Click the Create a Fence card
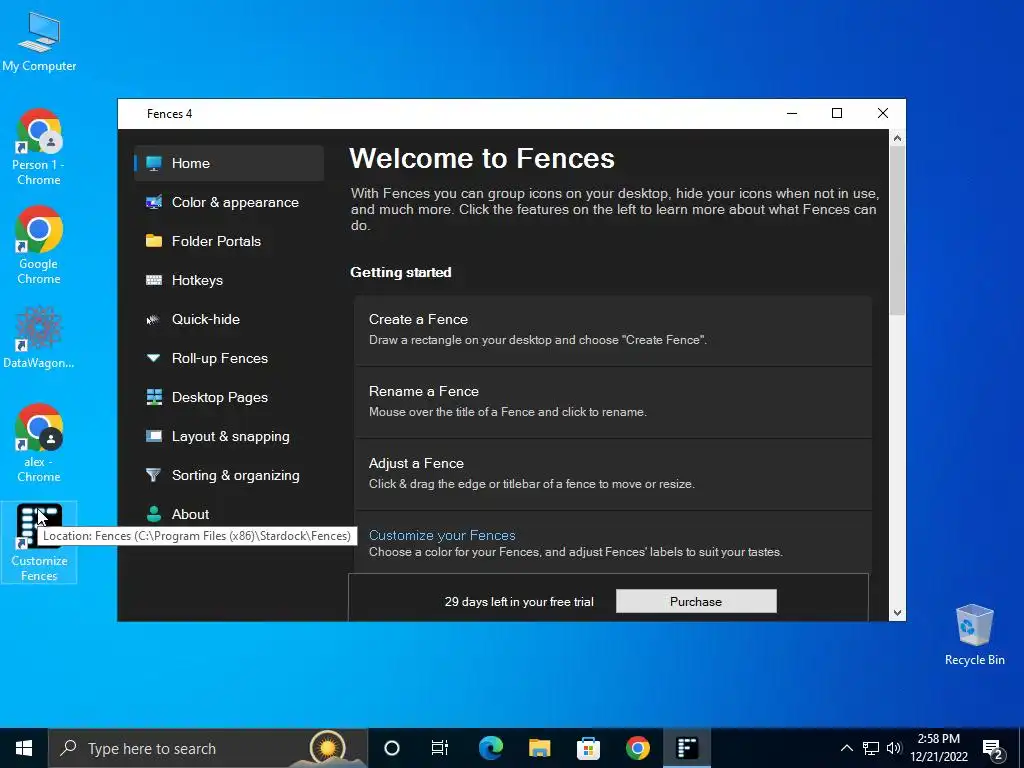 (613, 330)
